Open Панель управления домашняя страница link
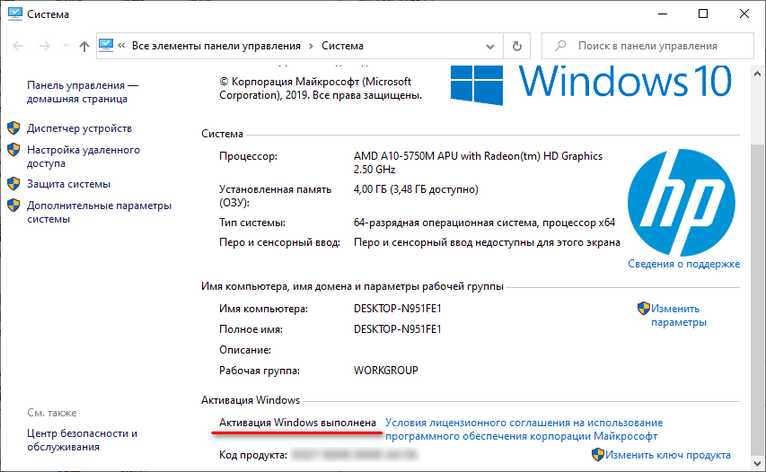The image size is (766, 472). (x=83, y=92)
